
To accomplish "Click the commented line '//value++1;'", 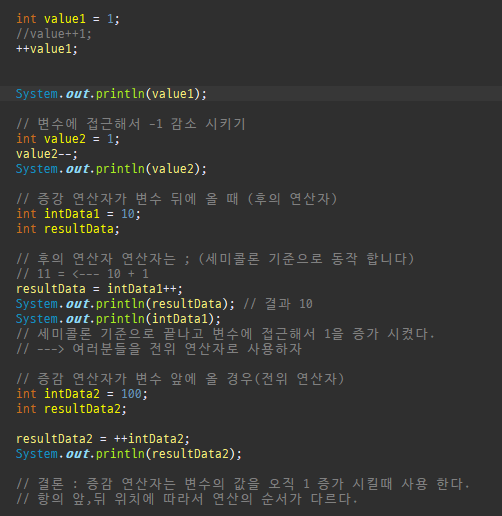I will point(54,34).
